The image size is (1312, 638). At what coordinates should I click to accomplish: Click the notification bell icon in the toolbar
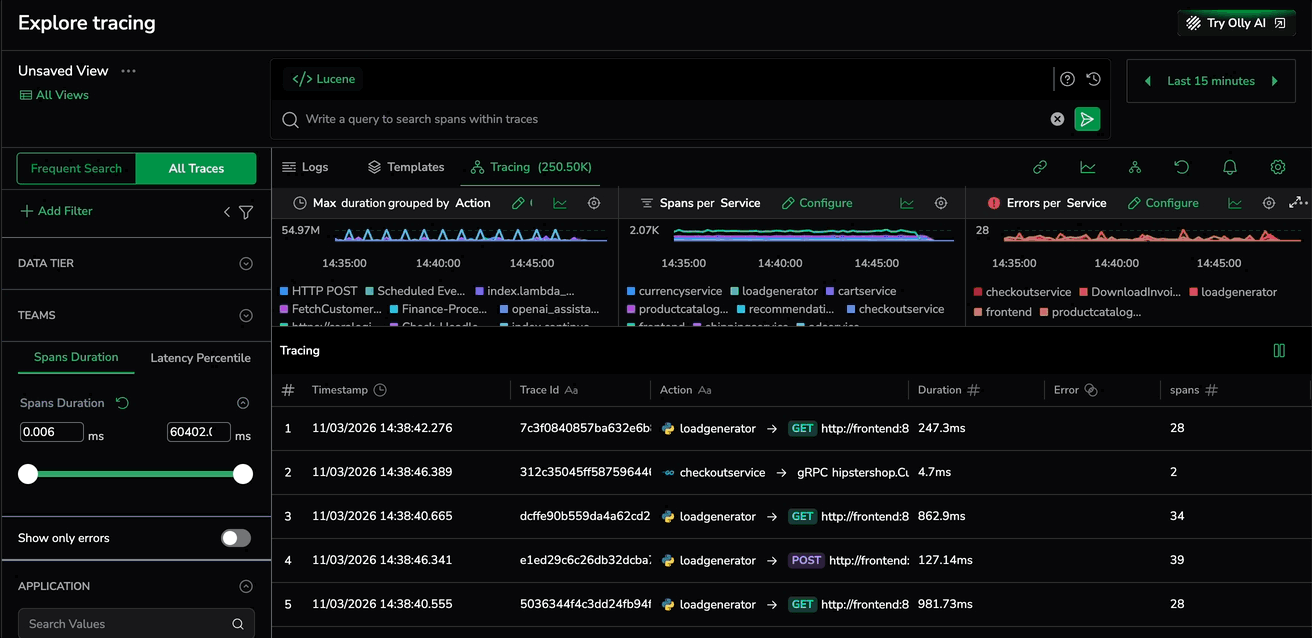click(1230, 167)
